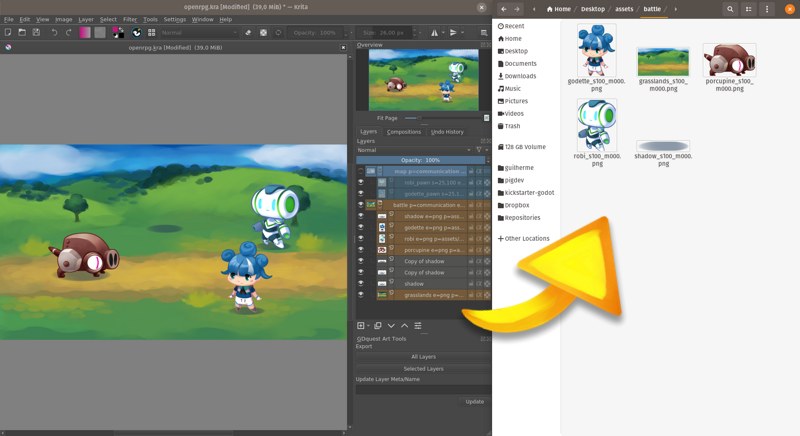
Task: Go forward in file manager
Action: (517, 9)
